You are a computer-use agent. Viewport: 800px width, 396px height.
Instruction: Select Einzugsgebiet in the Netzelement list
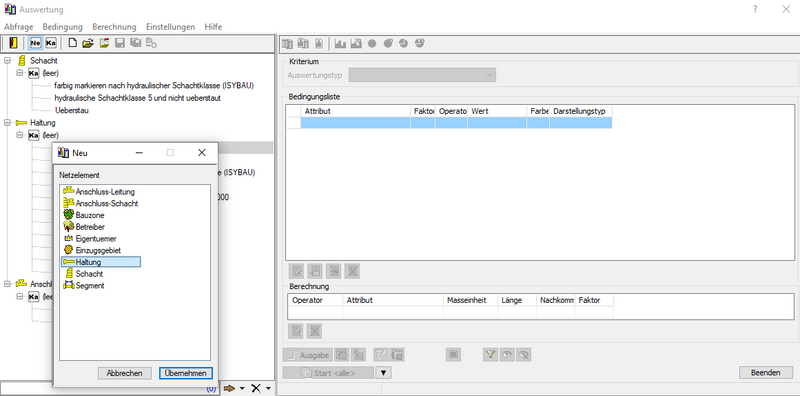coord(91,250)
